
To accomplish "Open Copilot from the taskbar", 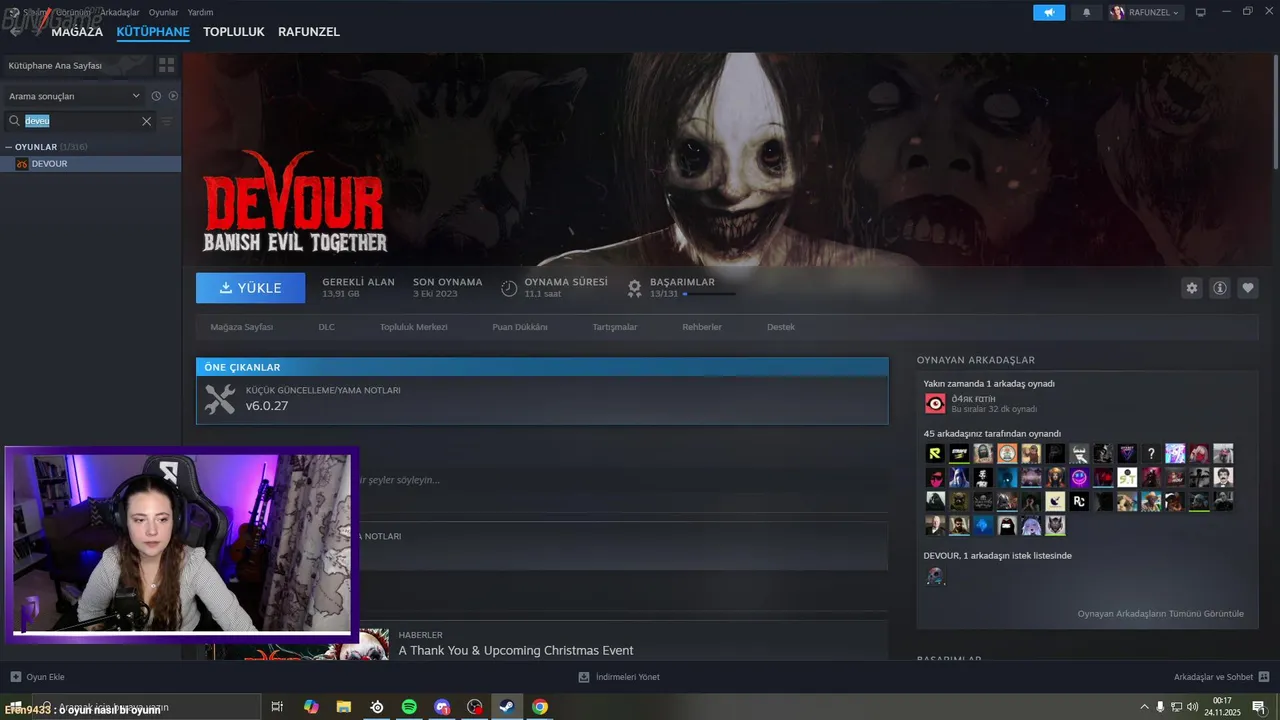I will coord(311,707).
